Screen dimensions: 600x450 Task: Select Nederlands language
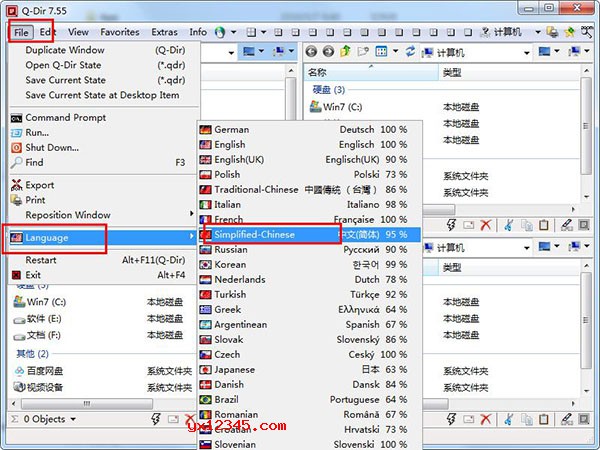click(x=309, y=279)
